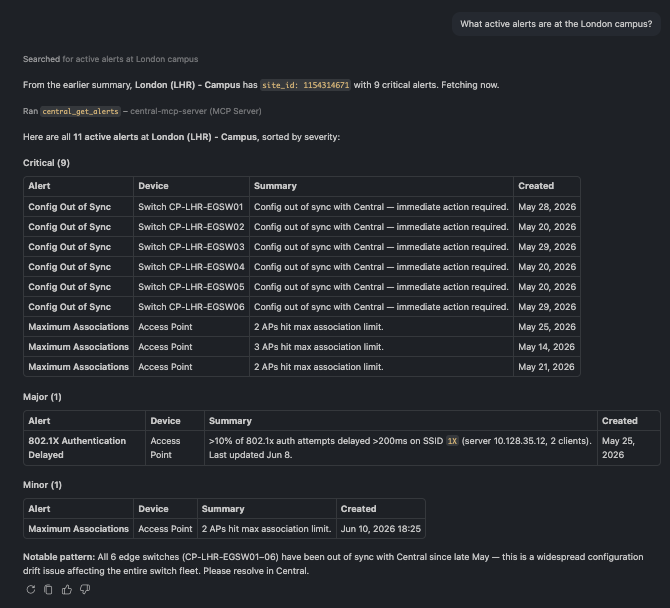Image resolution: width=670 pixels, height=608 pixels.
Task: Click the 'Summary' header in the Critical table
Action: 275,186
